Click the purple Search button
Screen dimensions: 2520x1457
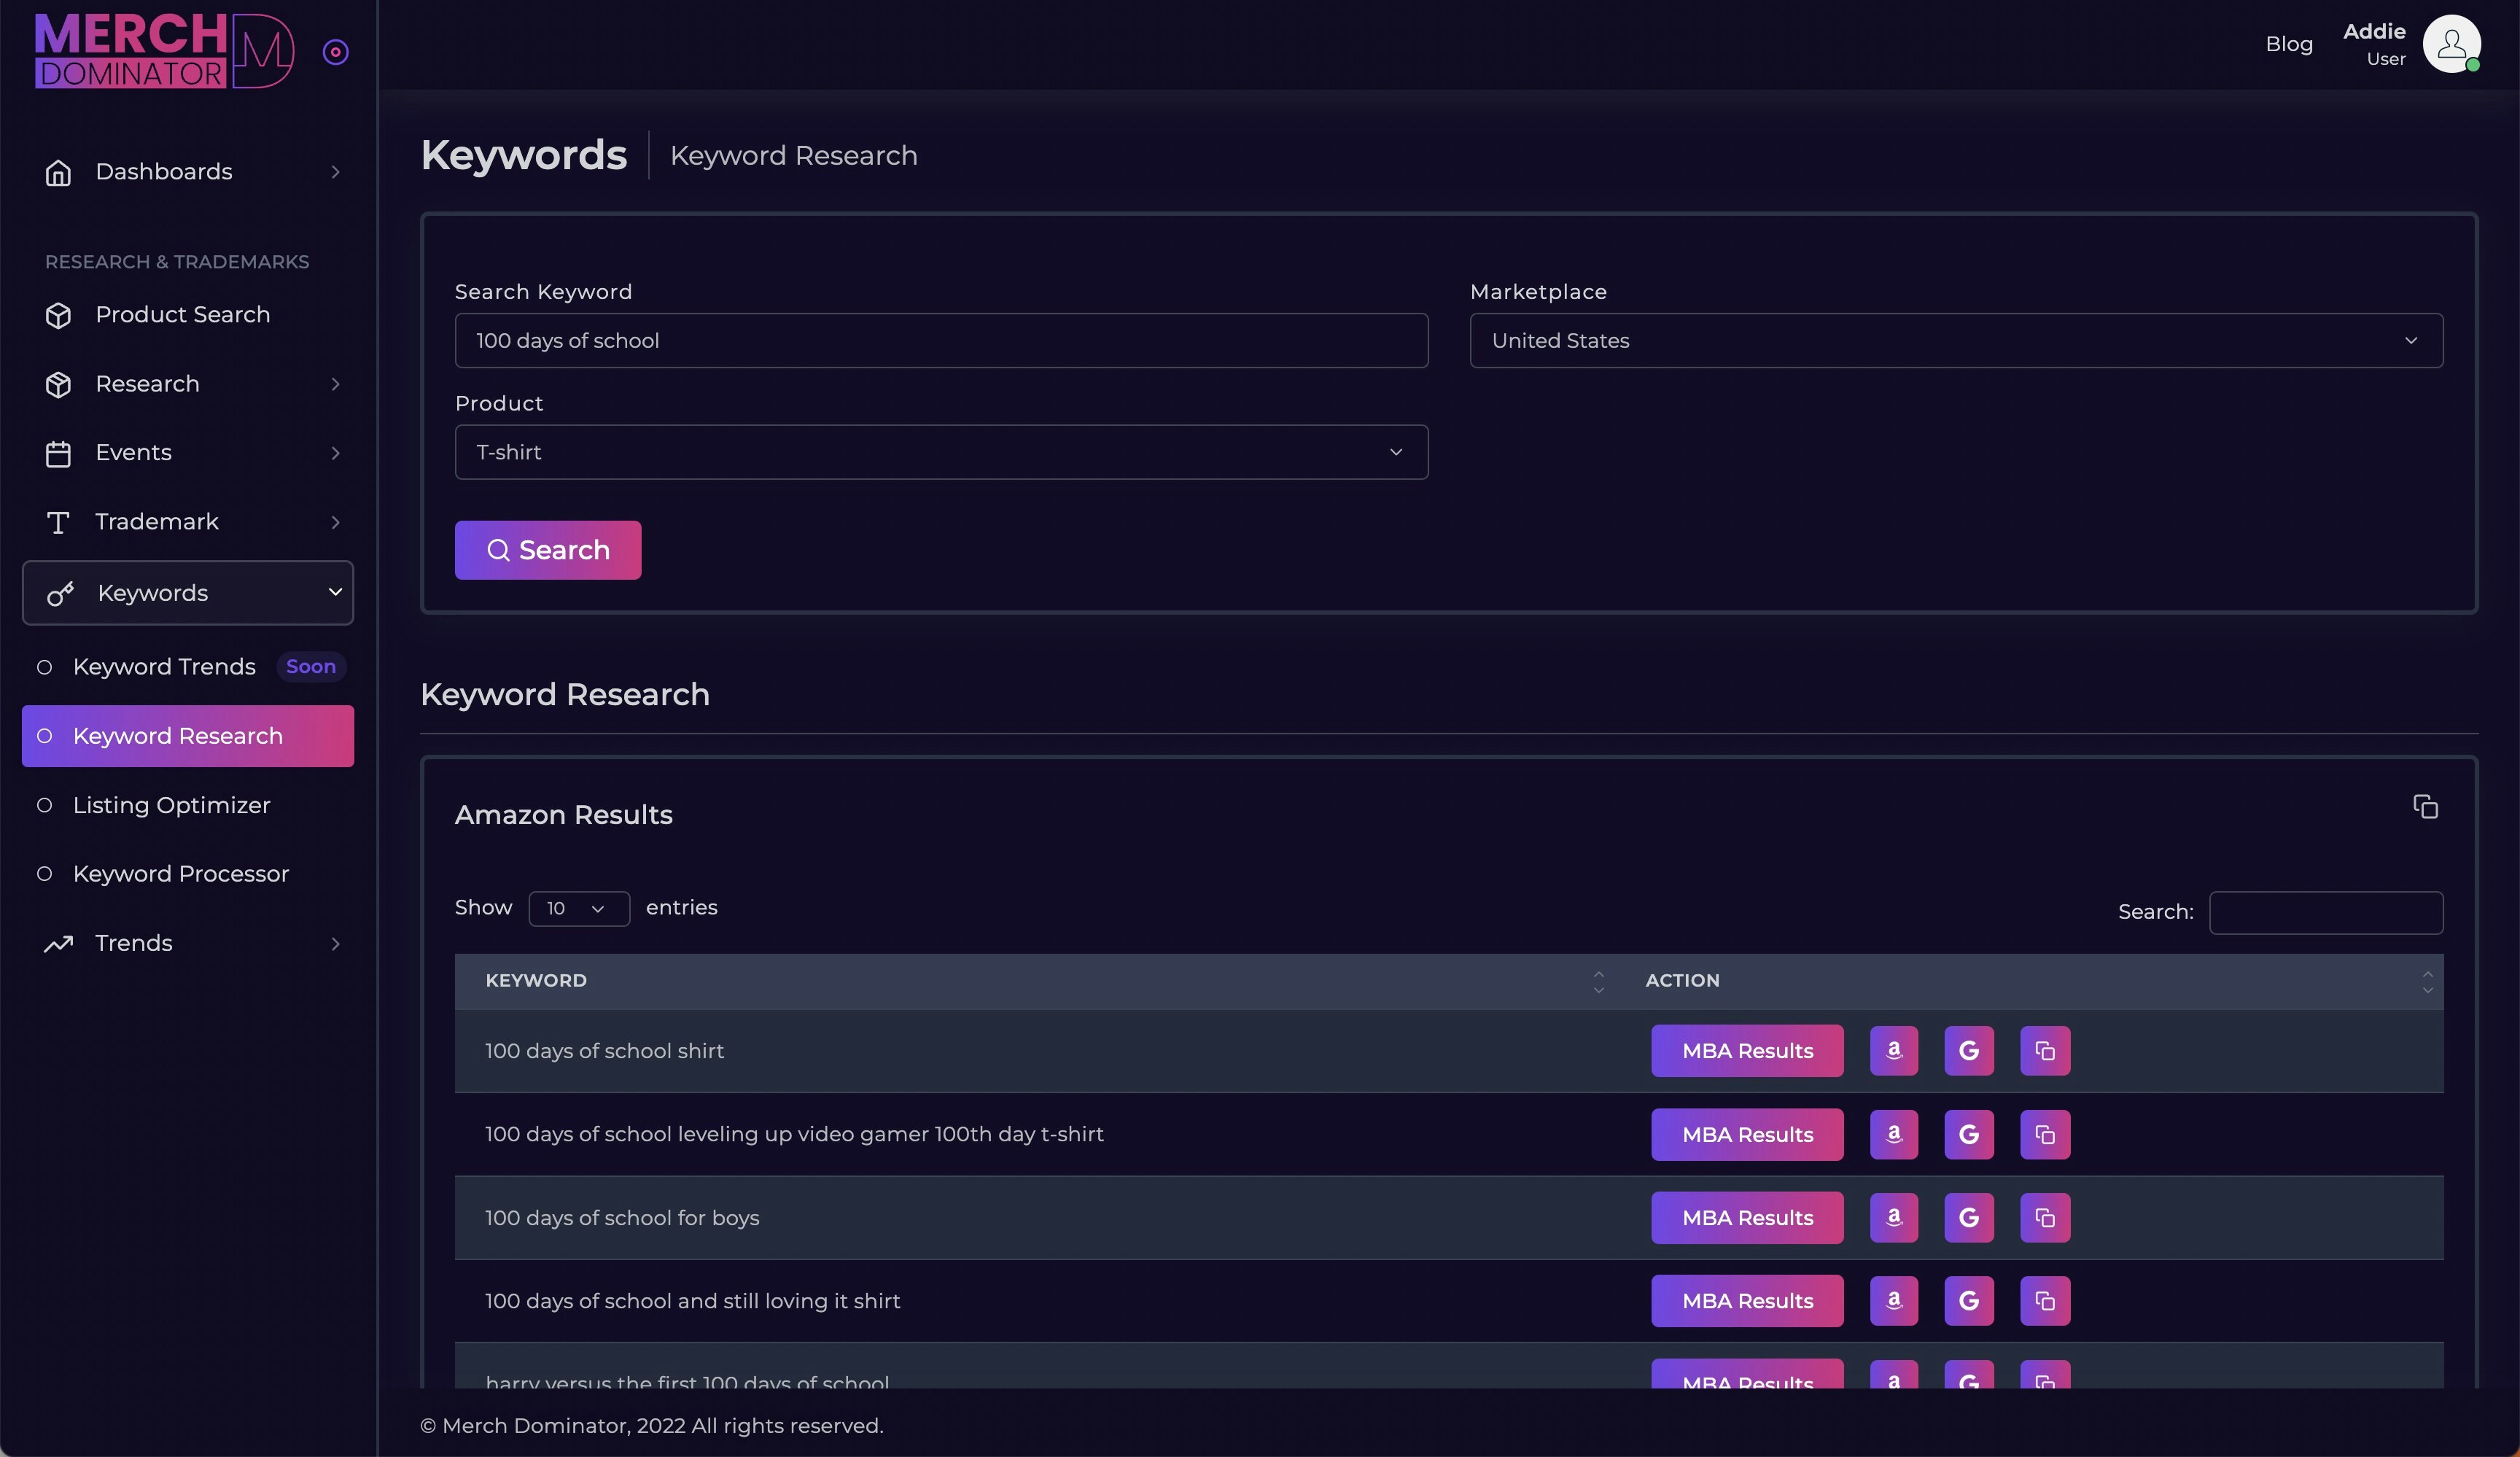(548, 550)
